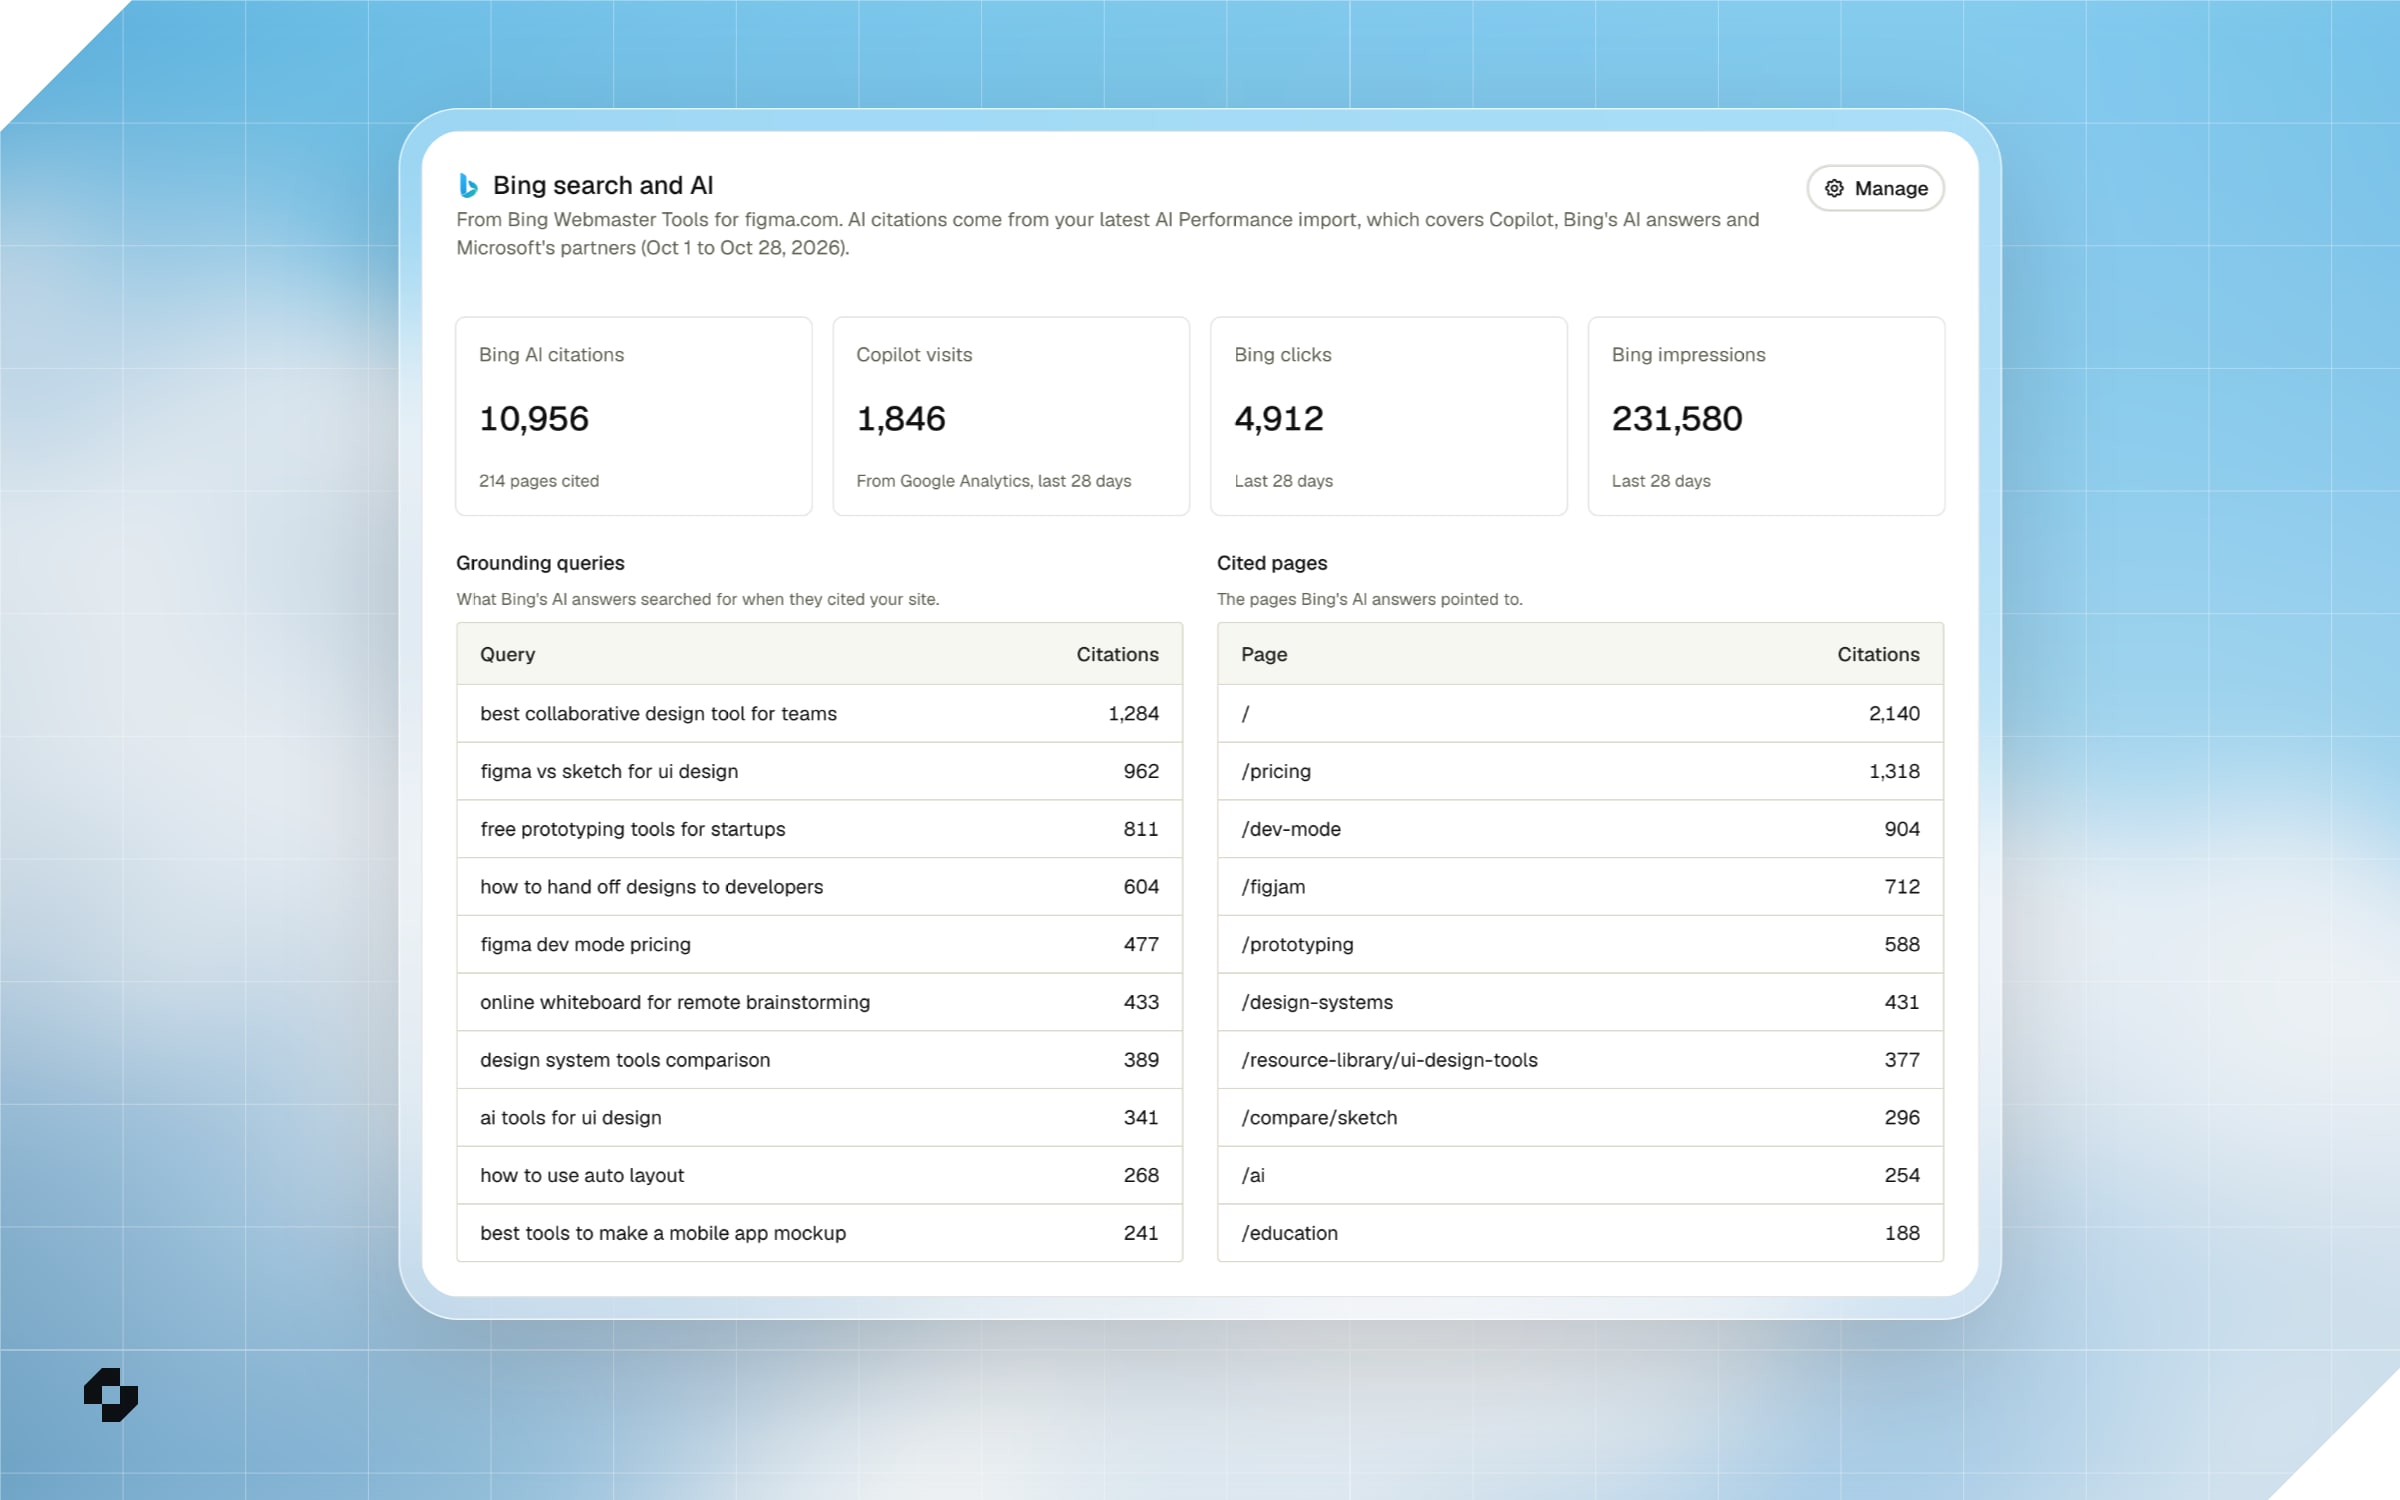Click the /dev-mode page row

point(1581,829)
